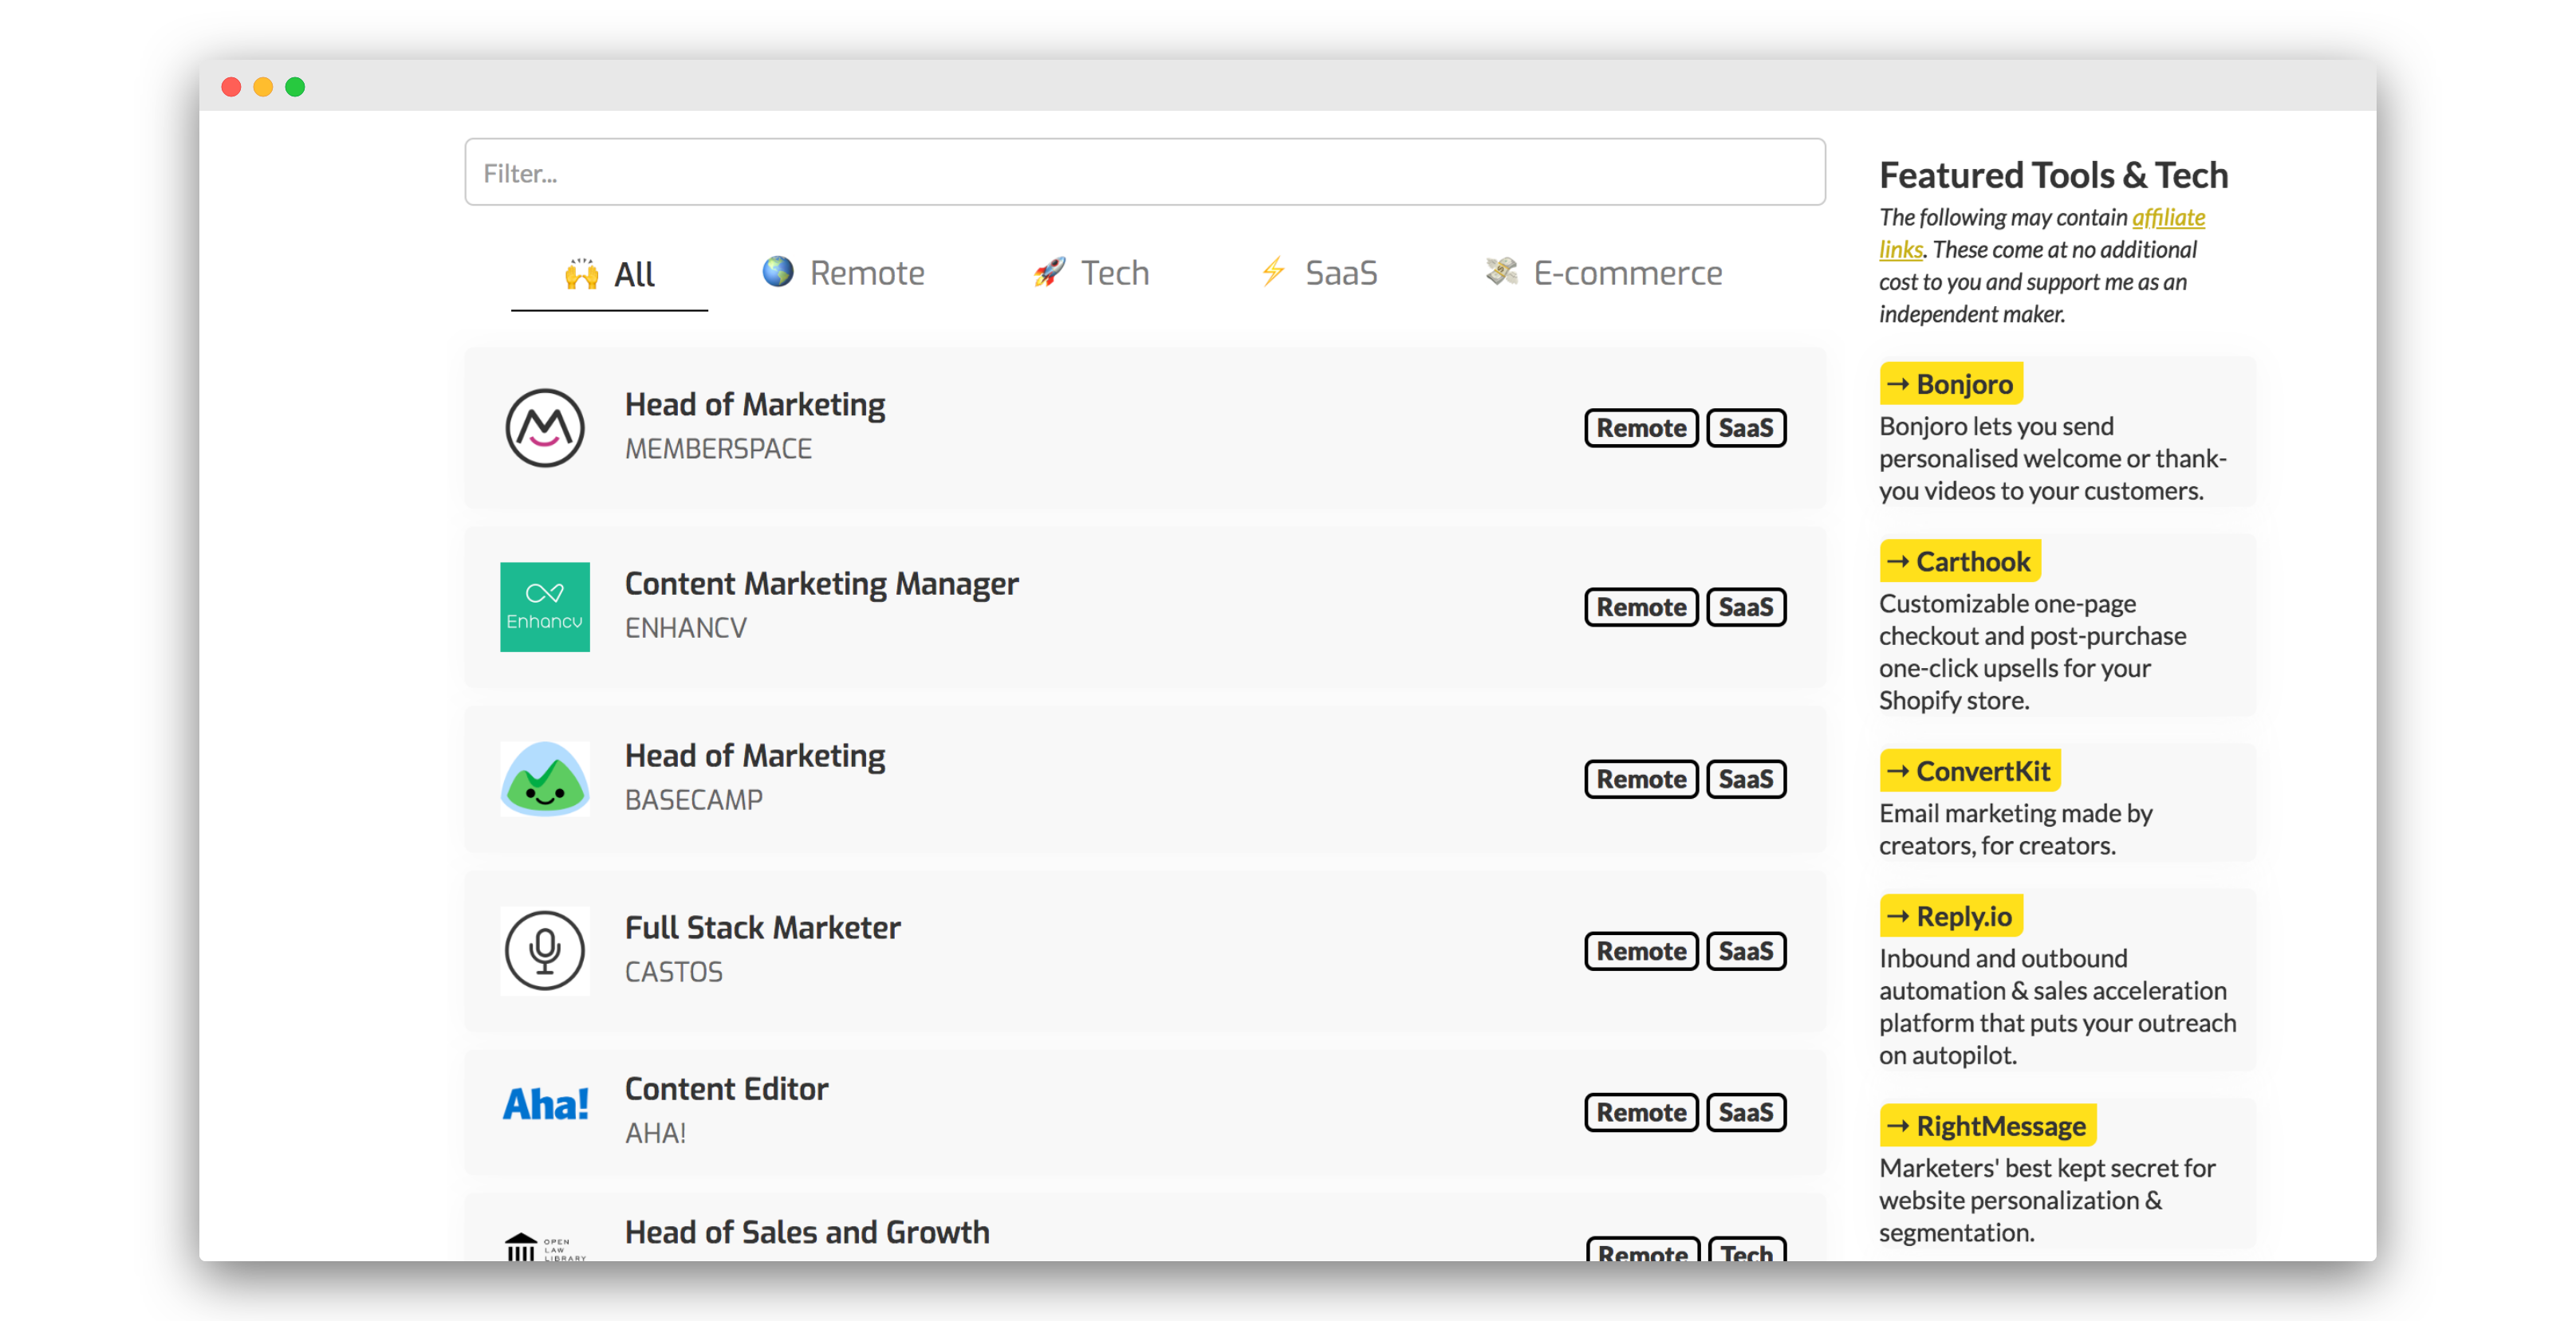2576x1321 pixels.
Task: Click the BASECAMP company name
Action: click(x=693, y=800)
